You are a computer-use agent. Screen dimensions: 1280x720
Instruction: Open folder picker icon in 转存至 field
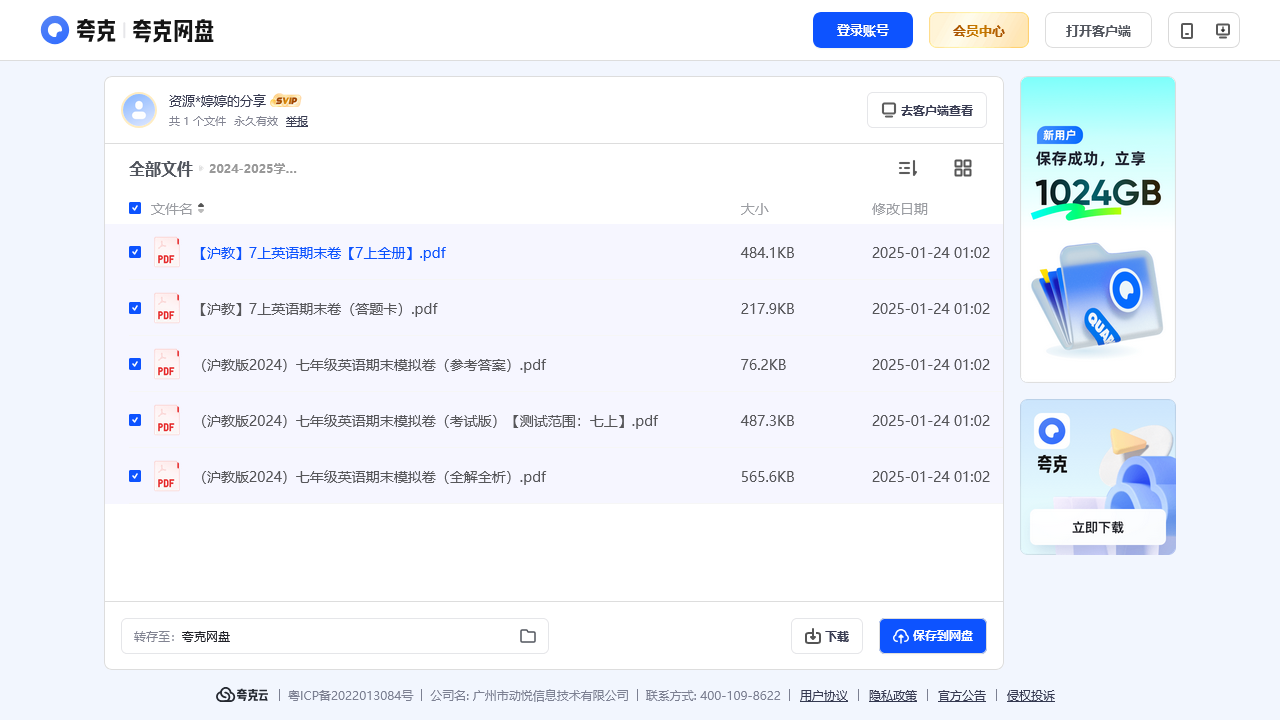click(x=528, y=636)
